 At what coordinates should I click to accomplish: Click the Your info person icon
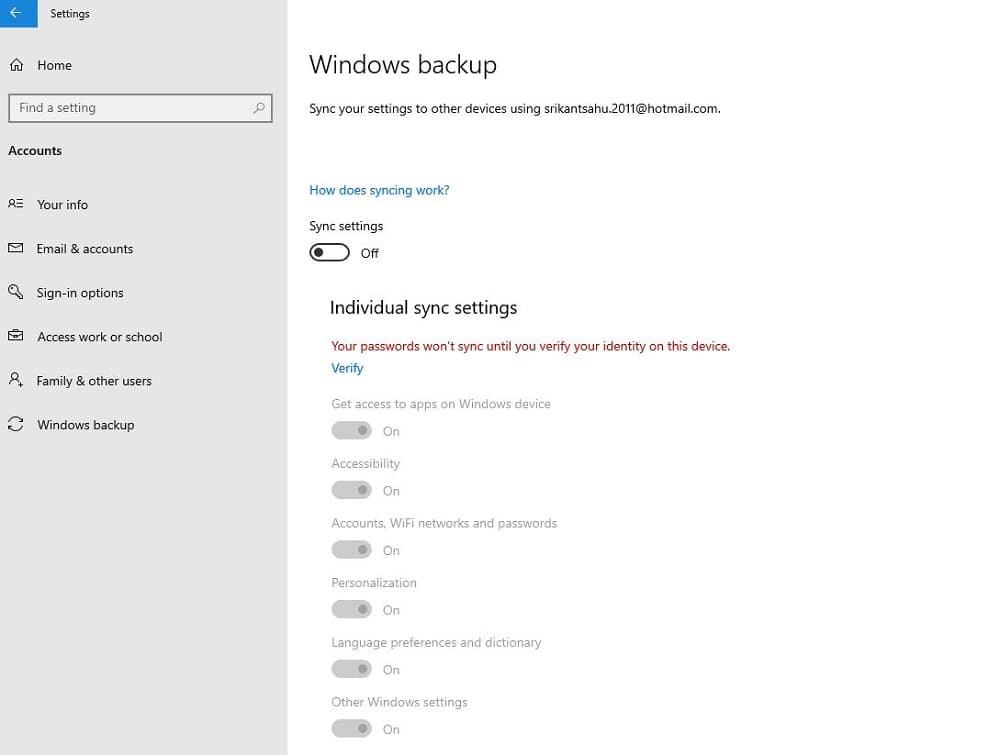click(x=16, y=204)
